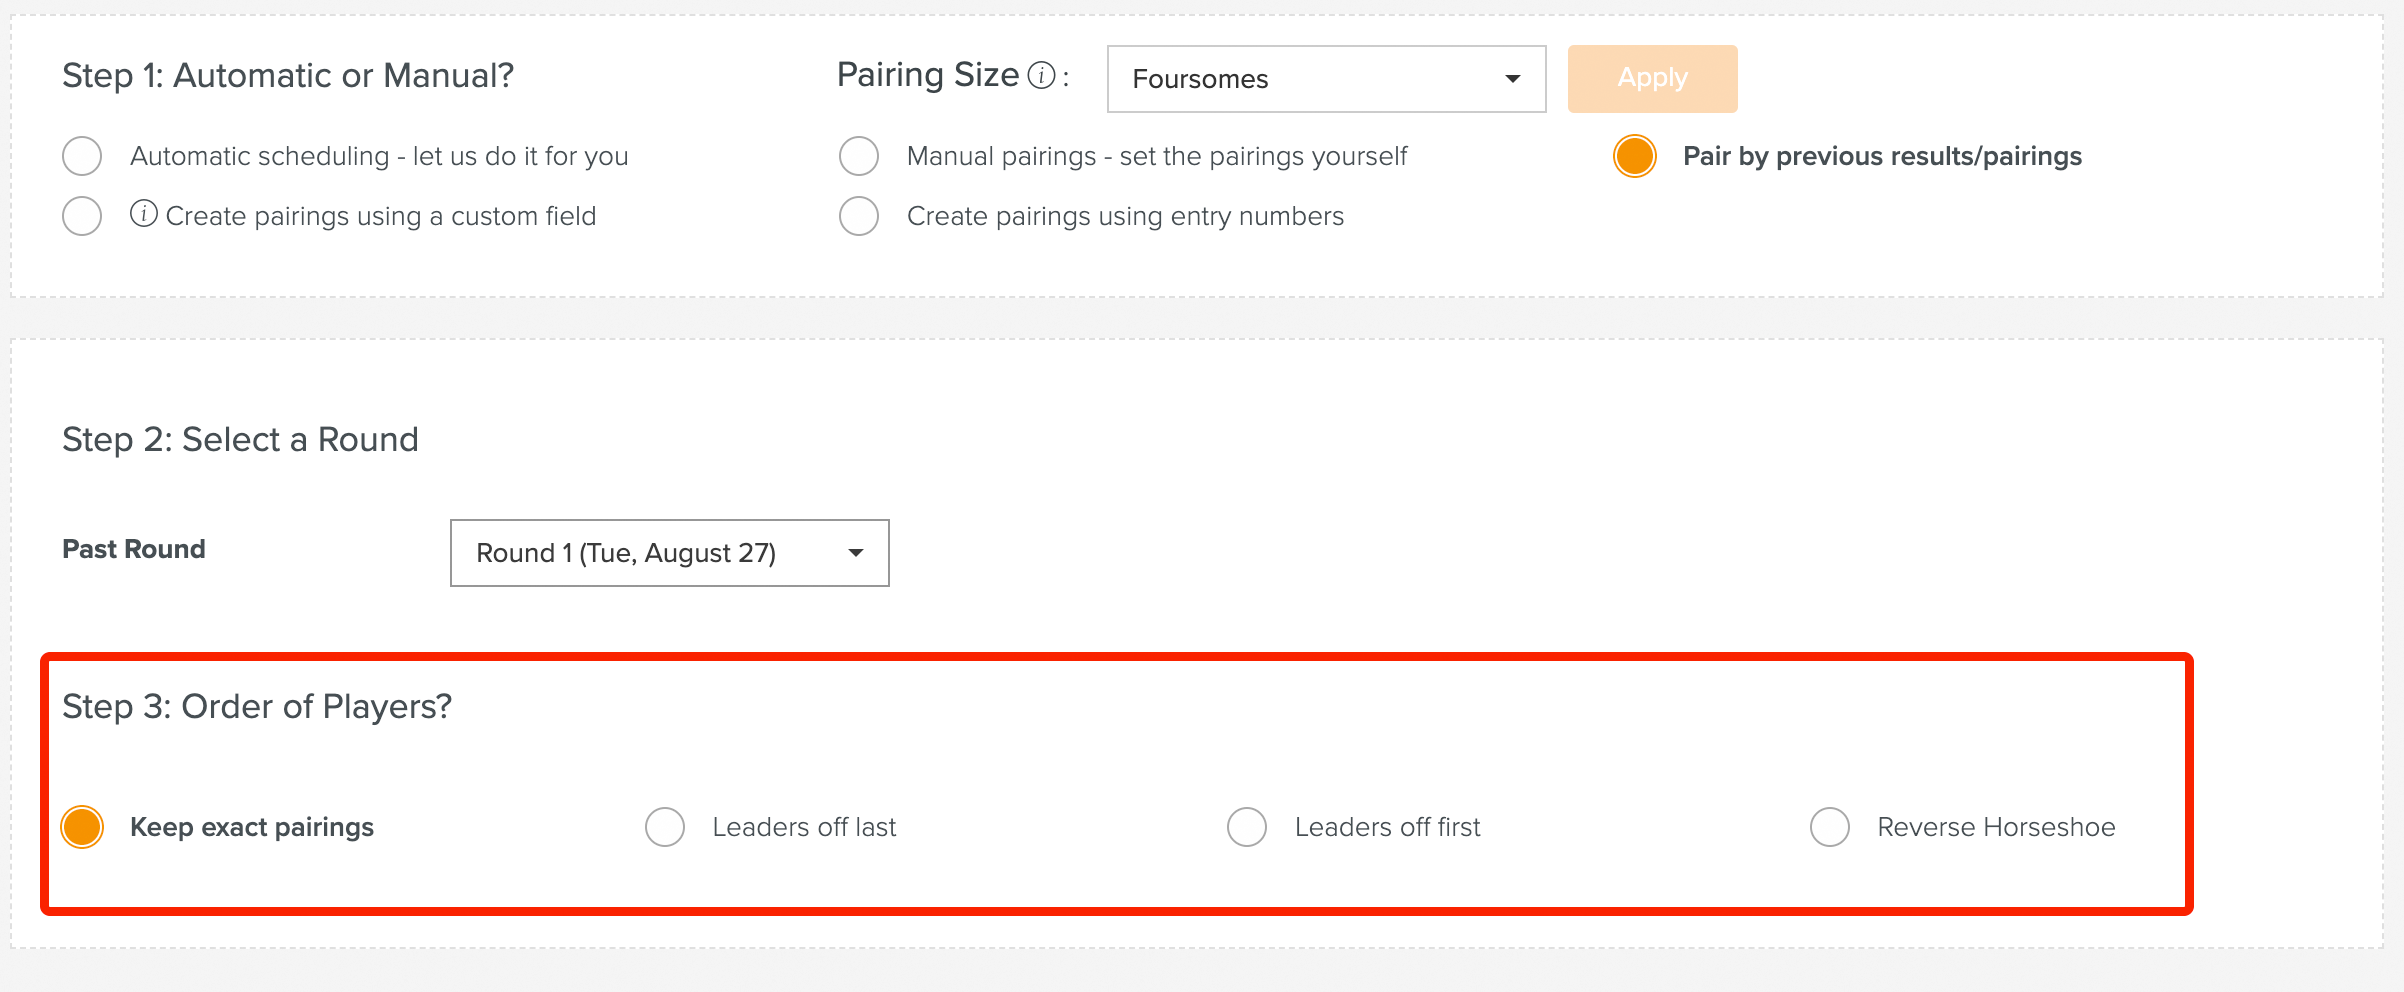Image resolution: width=2404 pixels, height=992 pixels.
Task: Click the Apply button
Action: [1653, 79]
